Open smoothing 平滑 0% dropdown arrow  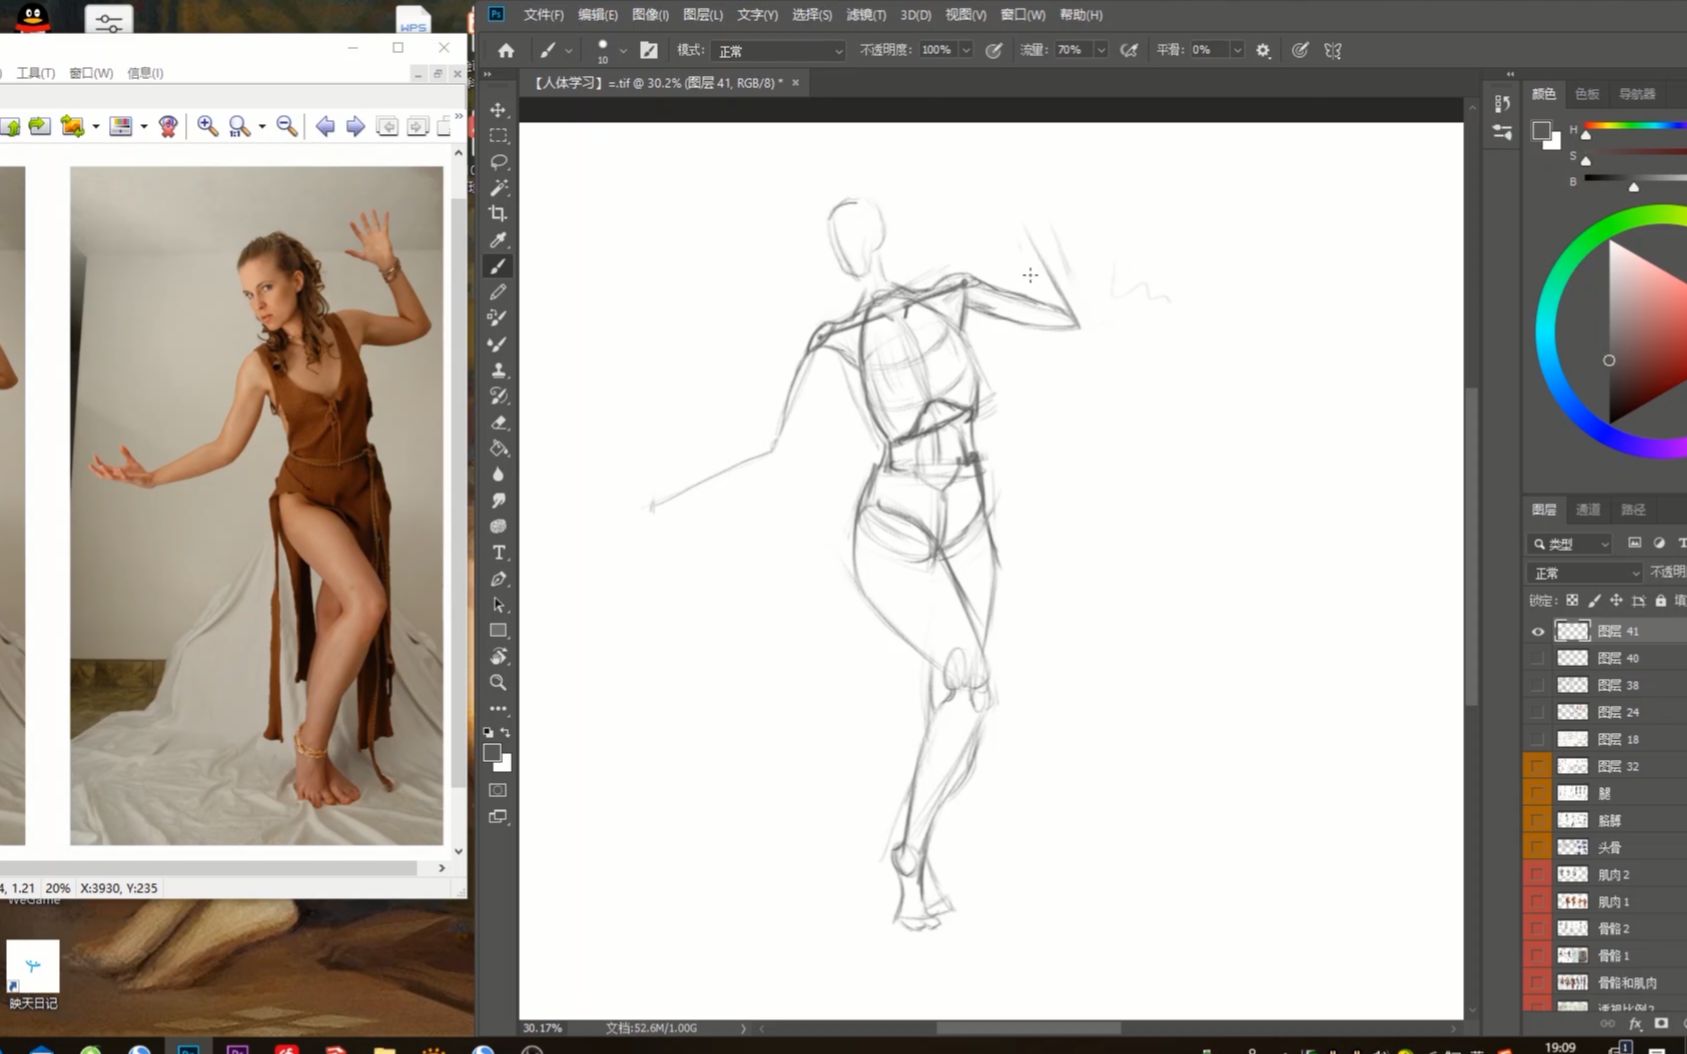point(1237,50)
